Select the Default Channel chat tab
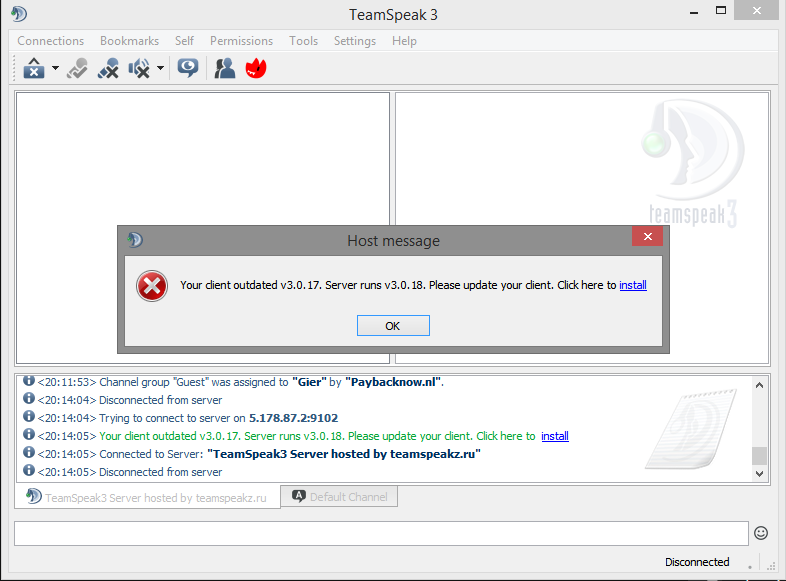786x581 pixels. [x=339, y=497]
